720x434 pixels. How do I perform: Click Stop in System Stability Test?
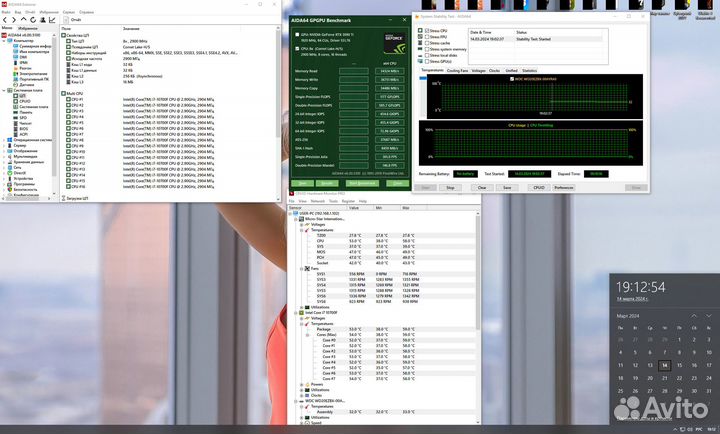click(450, 187)
